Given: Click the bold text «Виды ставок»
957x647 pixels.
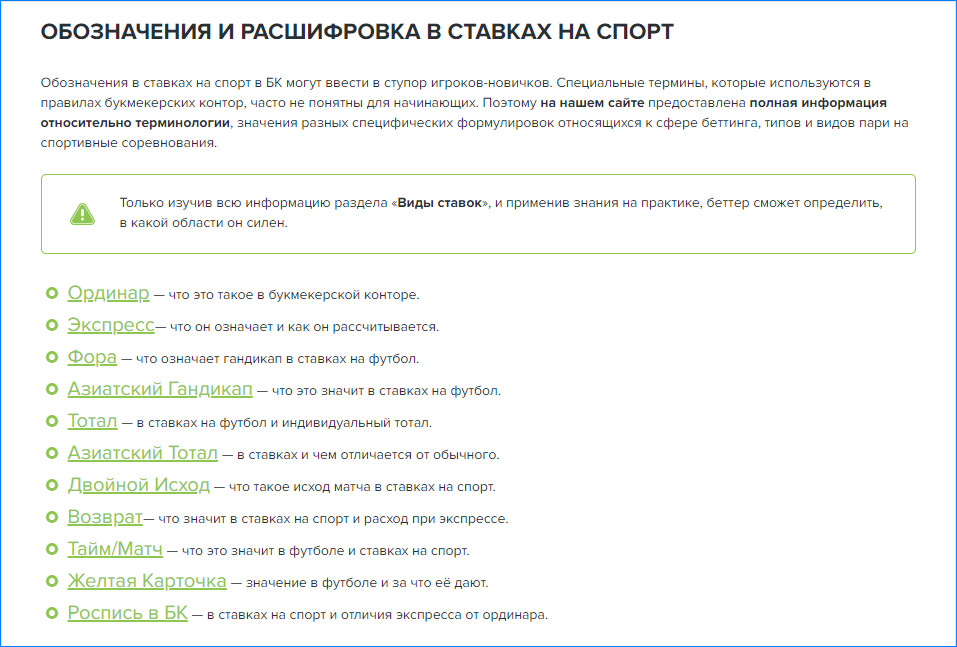Looking at the screenshot, I should (439, 203).
